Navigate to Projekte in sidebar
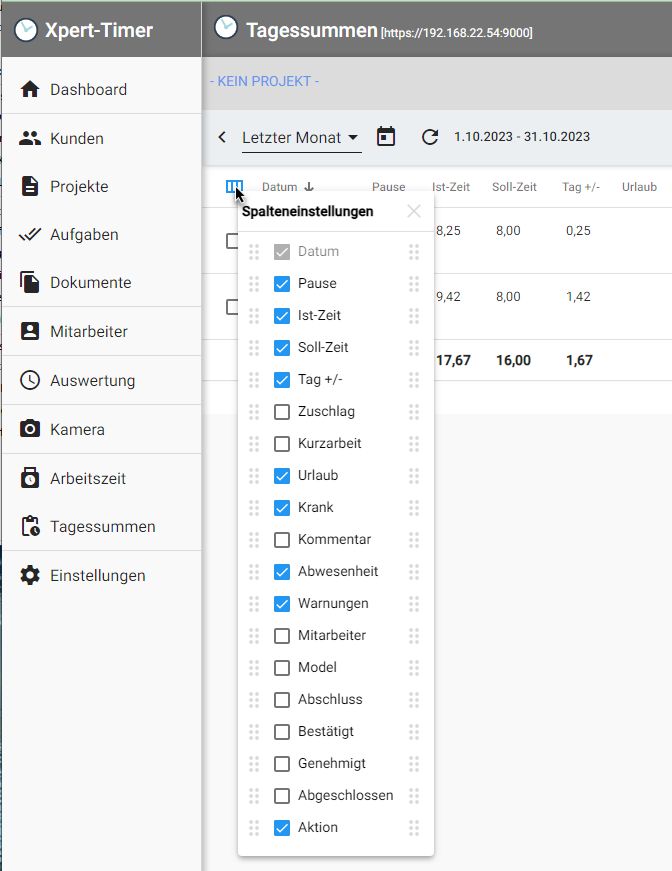 79,186
